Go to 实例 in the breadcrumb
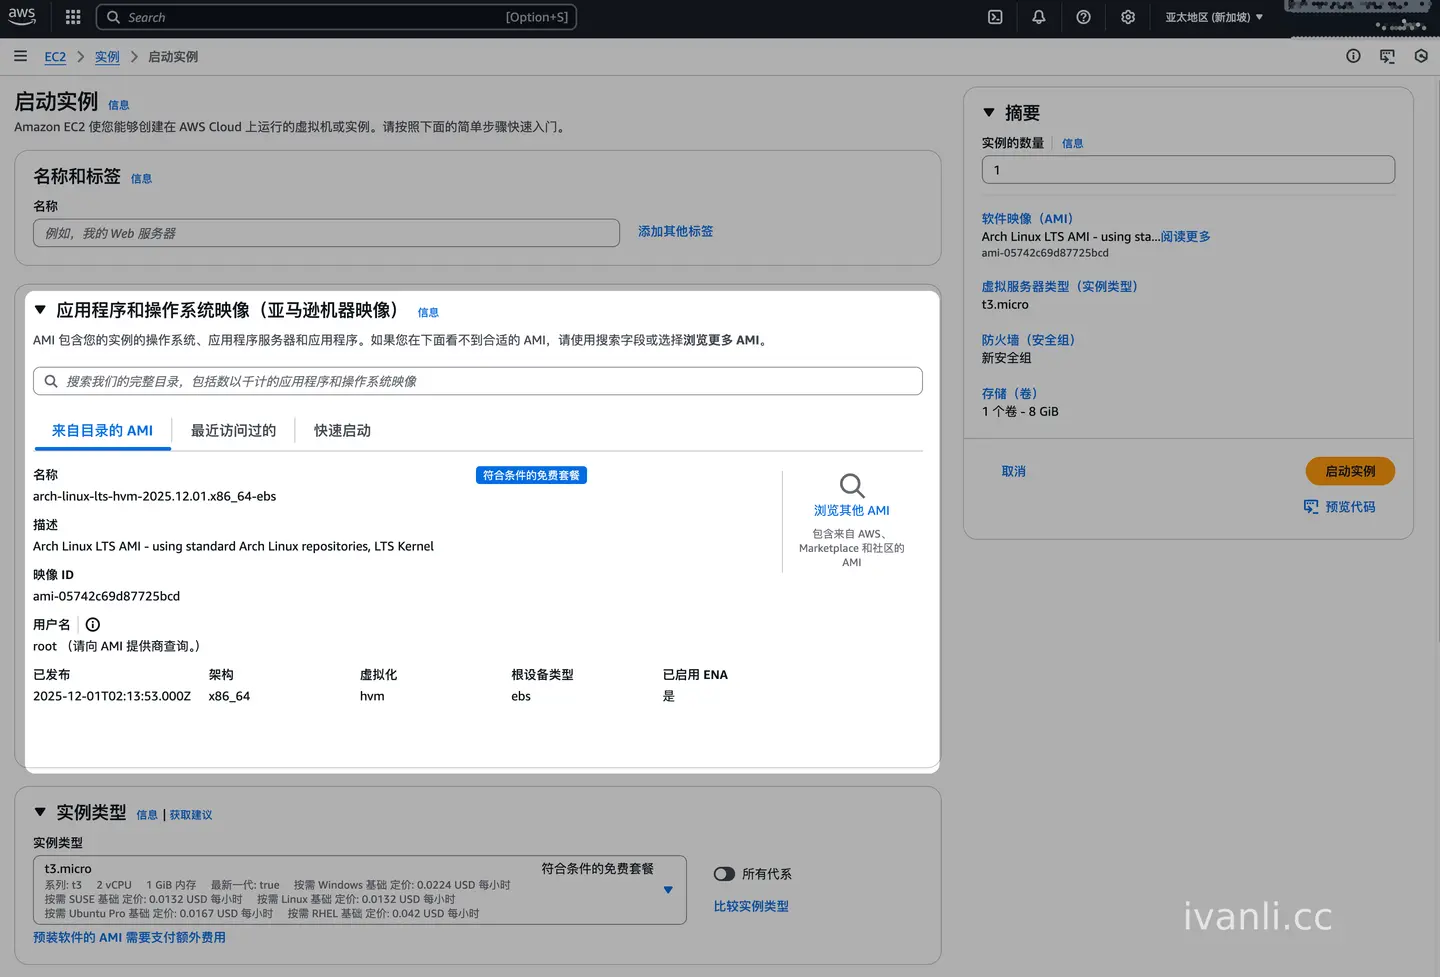1440x977 pixels. (x=107, y=57)
